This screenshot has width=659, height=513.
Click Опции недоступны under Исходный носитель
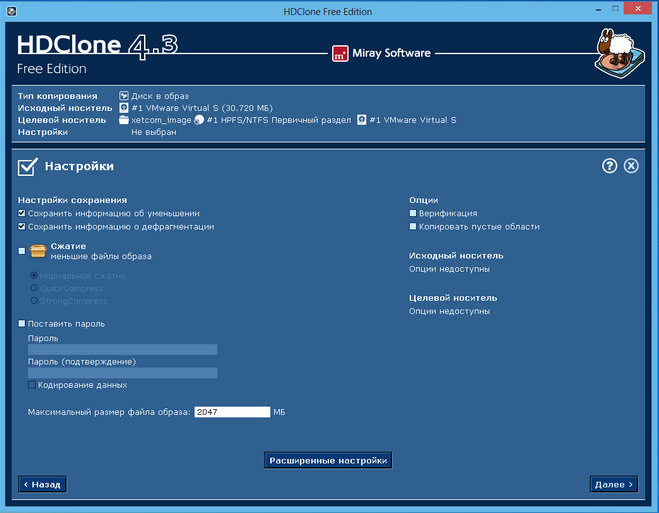(449, 269)
